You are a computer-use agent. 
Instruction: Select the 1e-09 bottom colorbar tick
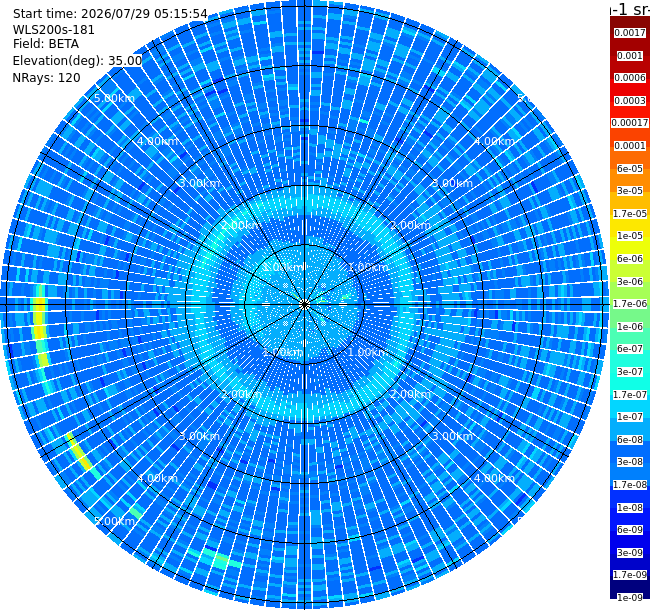tap(630, 598)
